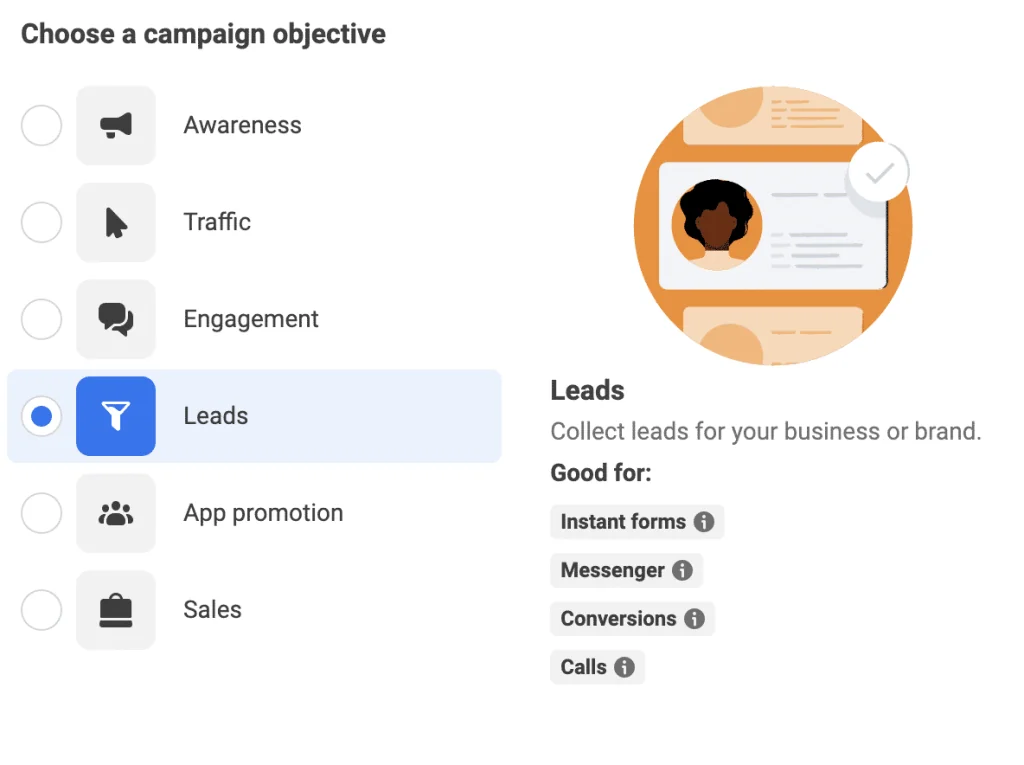Click the Engagement chat bubbles icon
Screen dimensions: 1024x765
(116, 319)
